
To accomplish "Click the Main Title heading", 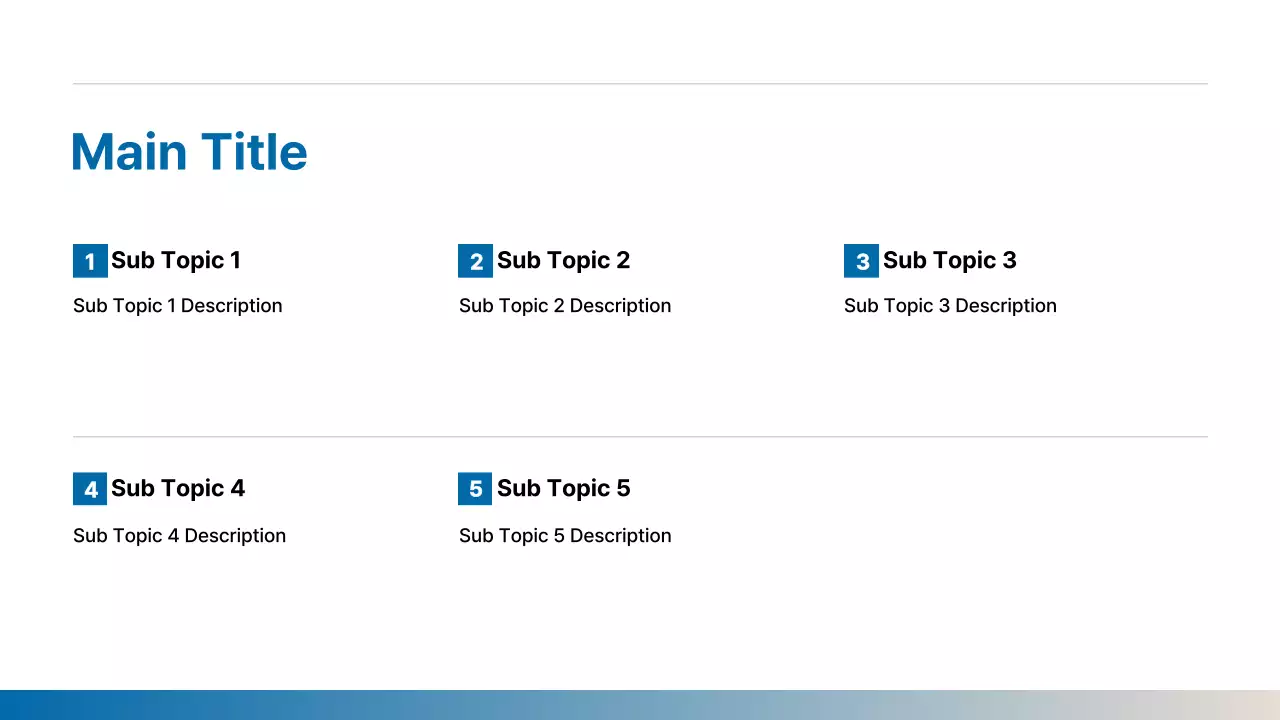I will coord(189,152).
